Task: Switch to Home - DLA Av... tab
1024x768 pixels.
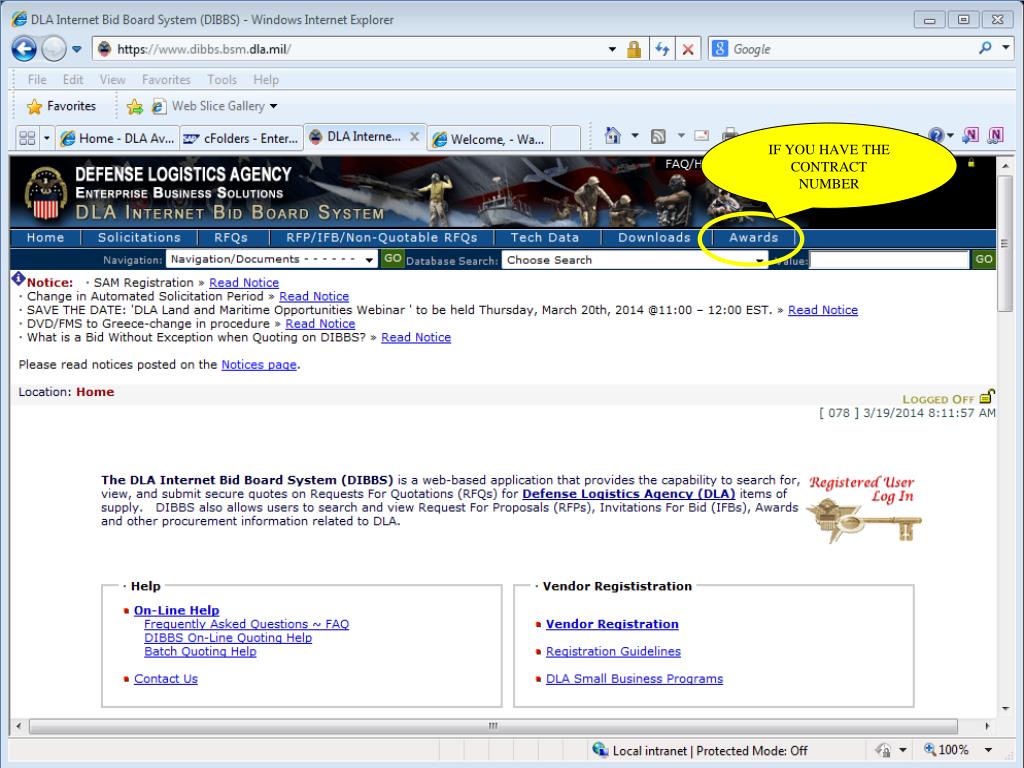Action: click(x=118, y=138)
